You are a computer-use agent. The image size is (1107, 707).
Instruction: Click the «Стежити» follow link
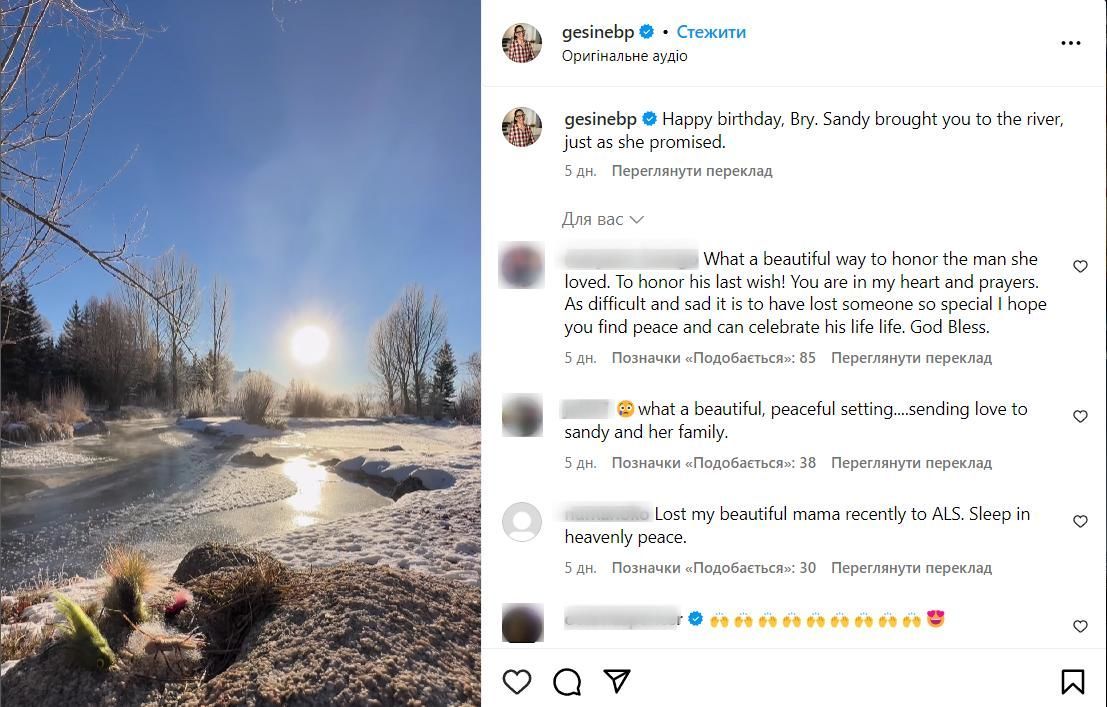(x=711, y=31)
